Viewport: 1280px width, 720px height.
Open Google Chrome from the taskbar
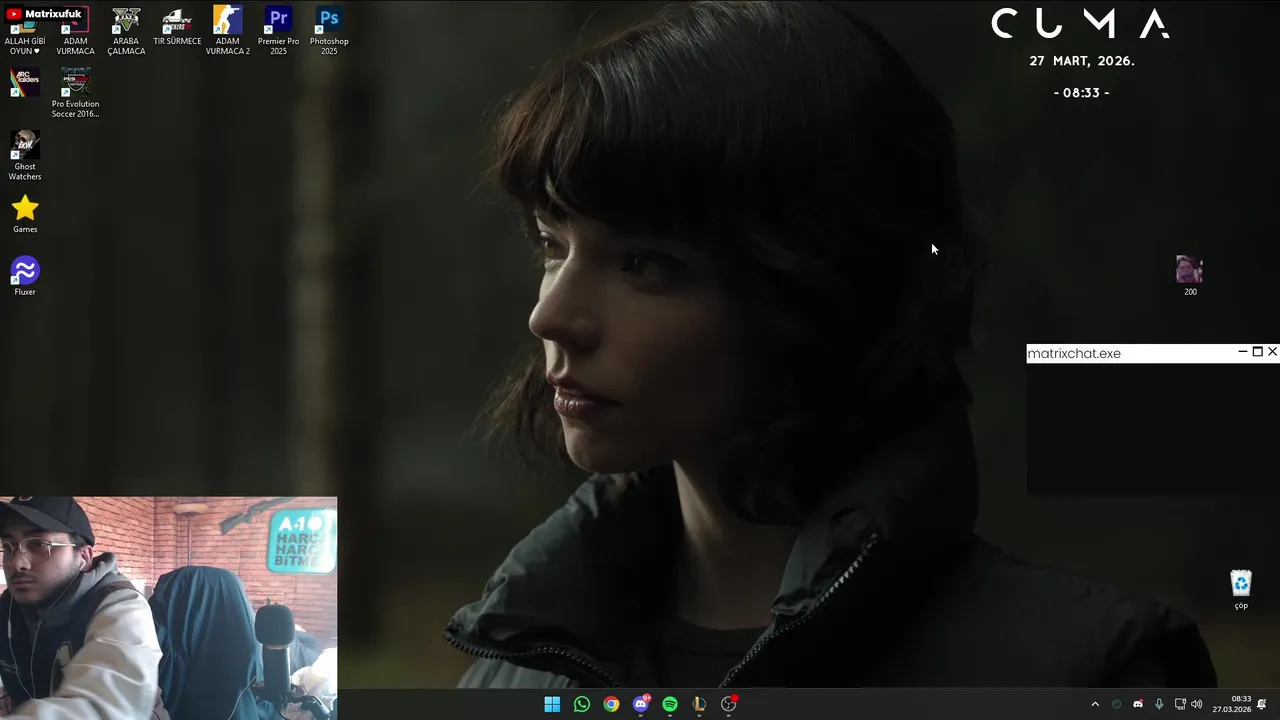611,704
